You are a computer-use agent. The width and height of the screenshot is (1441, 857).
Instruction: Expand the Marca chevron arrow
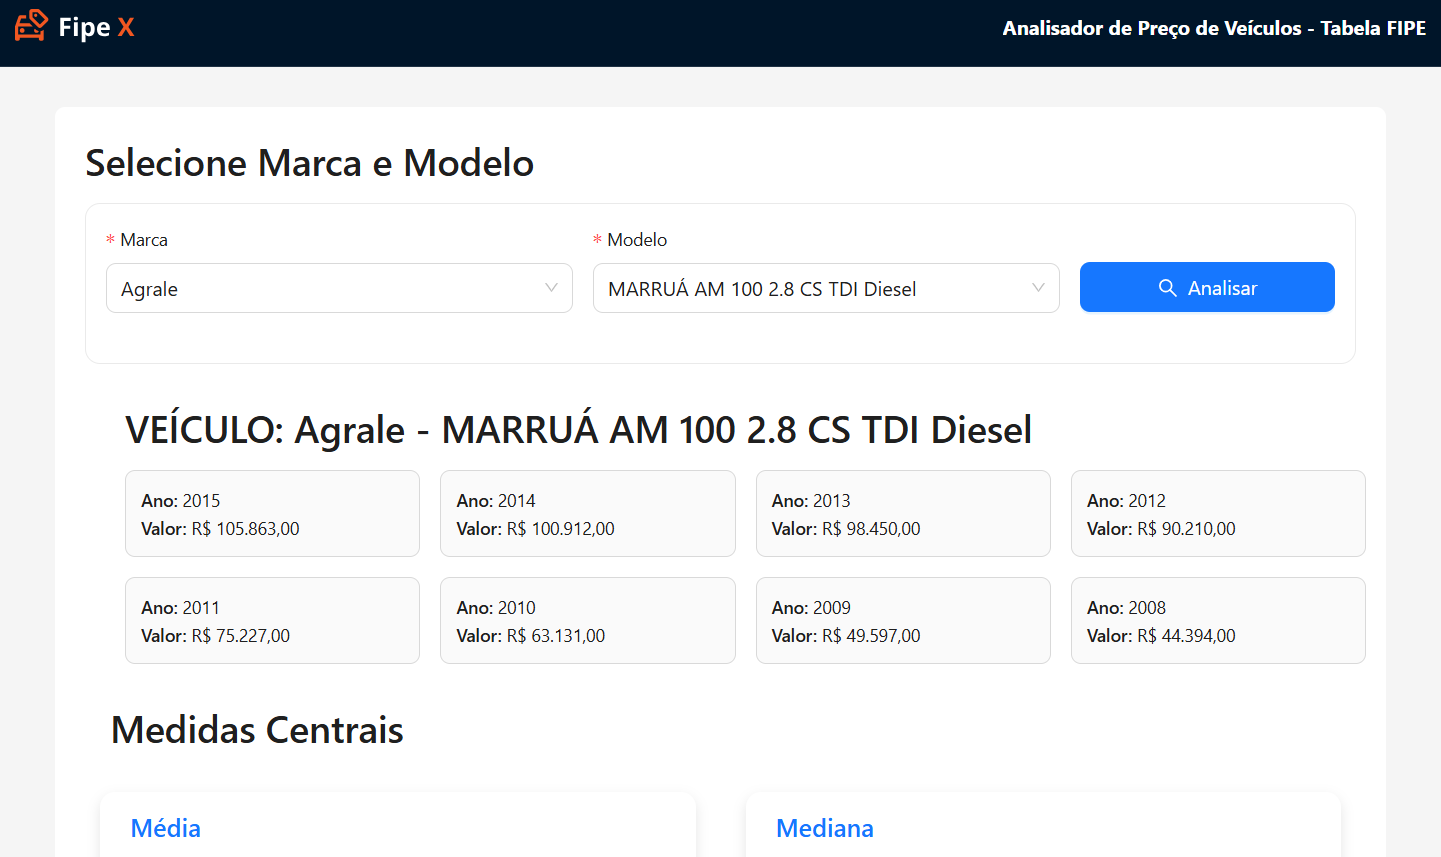(551, 288)
